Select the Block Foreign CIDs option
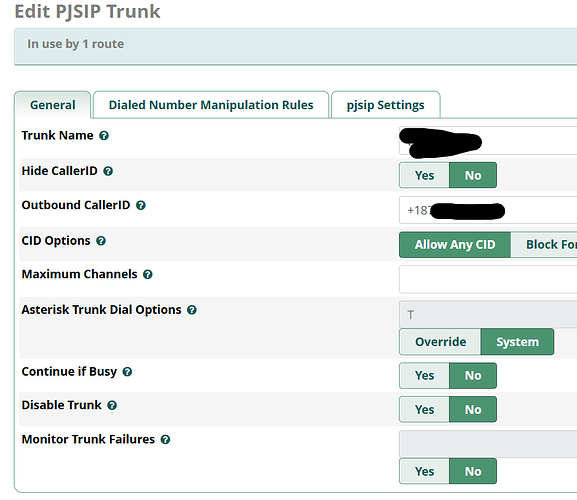The width and height of the screenshot is (577, 500). 544,245
